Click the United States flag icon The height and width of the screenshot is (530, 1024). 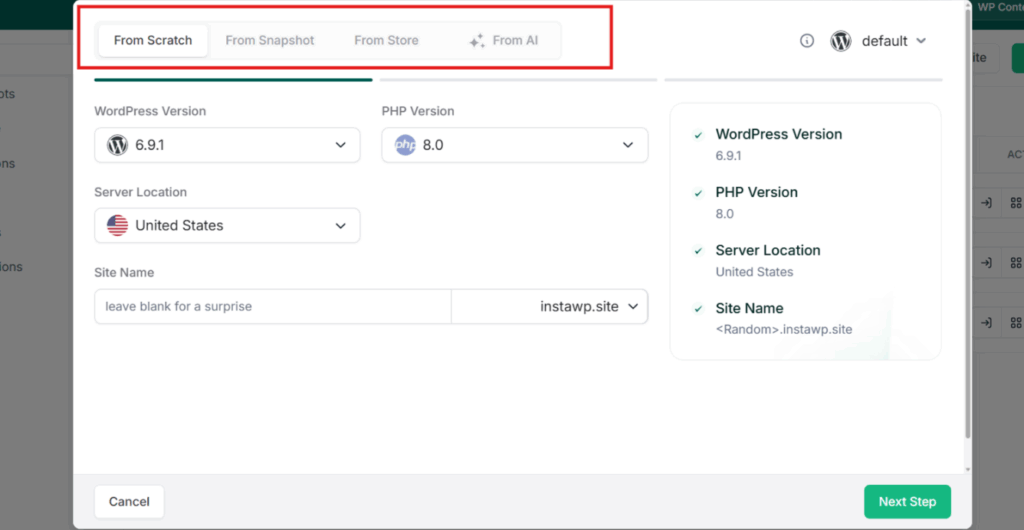[x=118, y=225]
